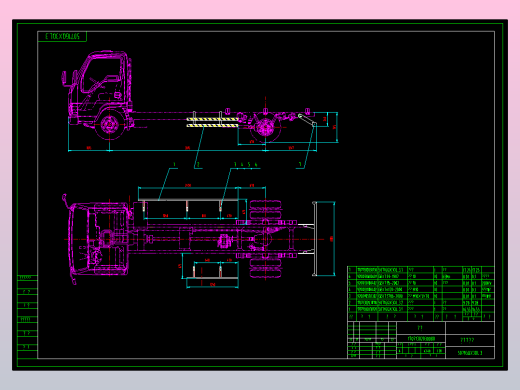Select the side mirror on the side-view cab
The width and height of the screenshot is (520, 390).
[64, 79]
